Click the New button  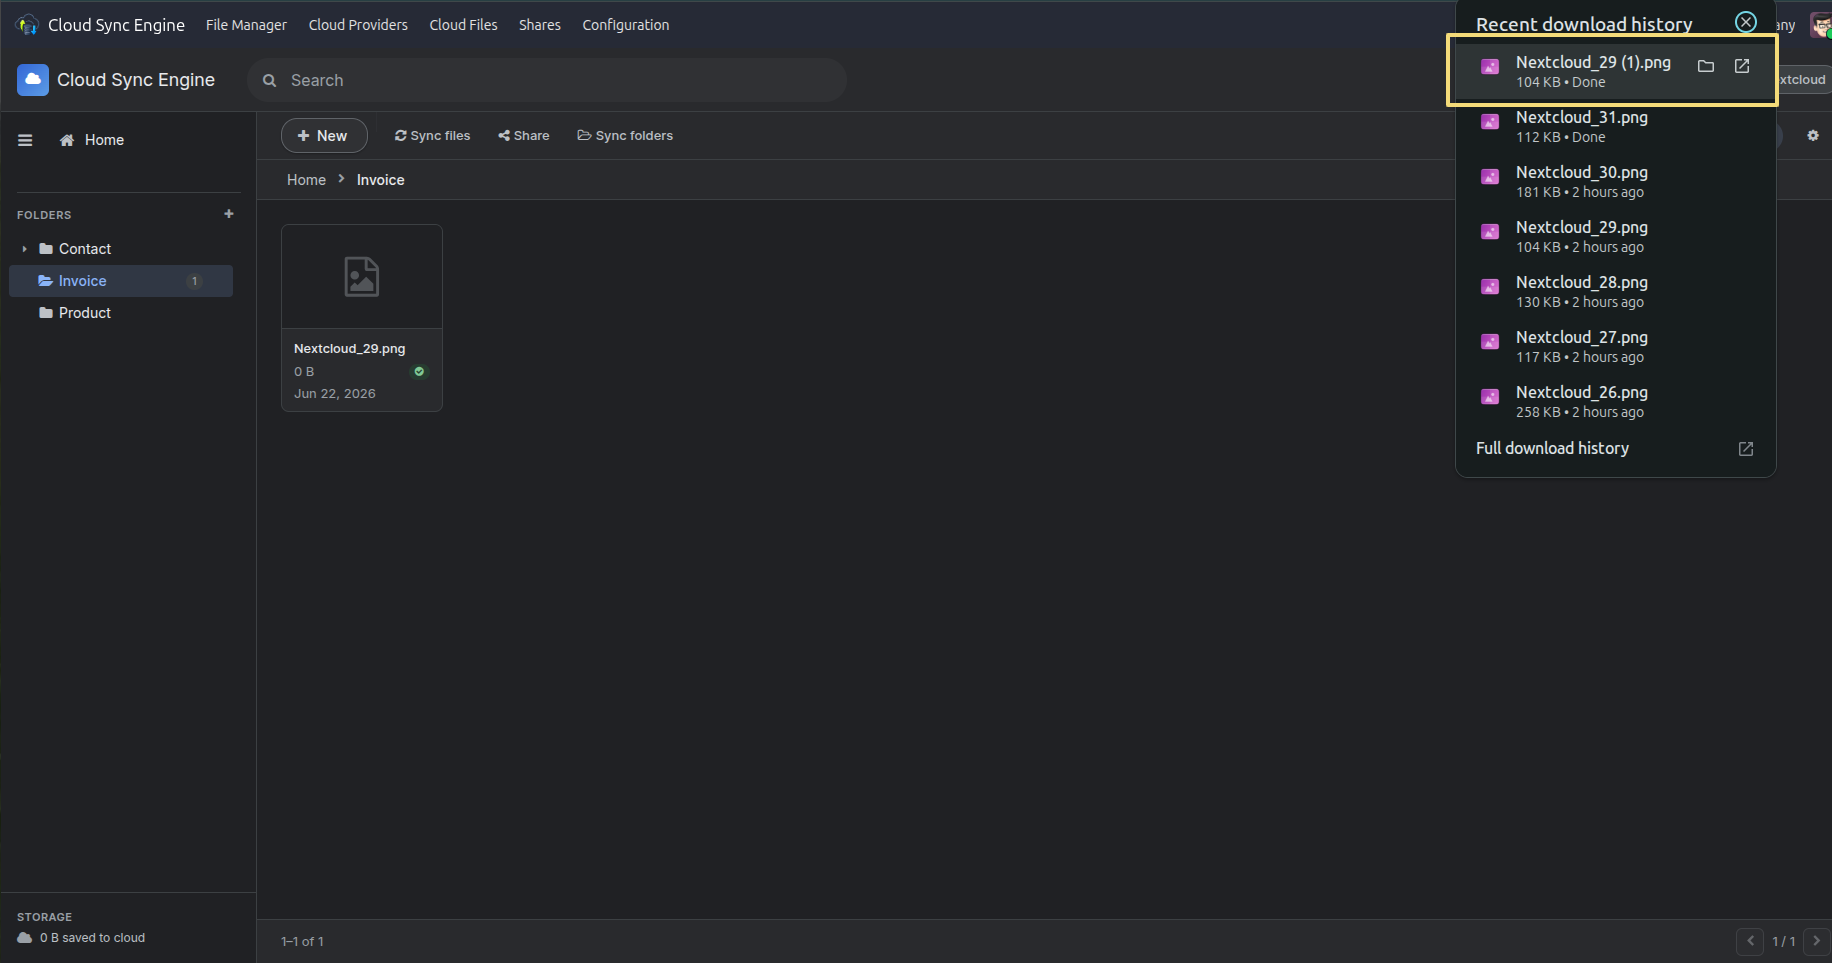tap(324, 136)
